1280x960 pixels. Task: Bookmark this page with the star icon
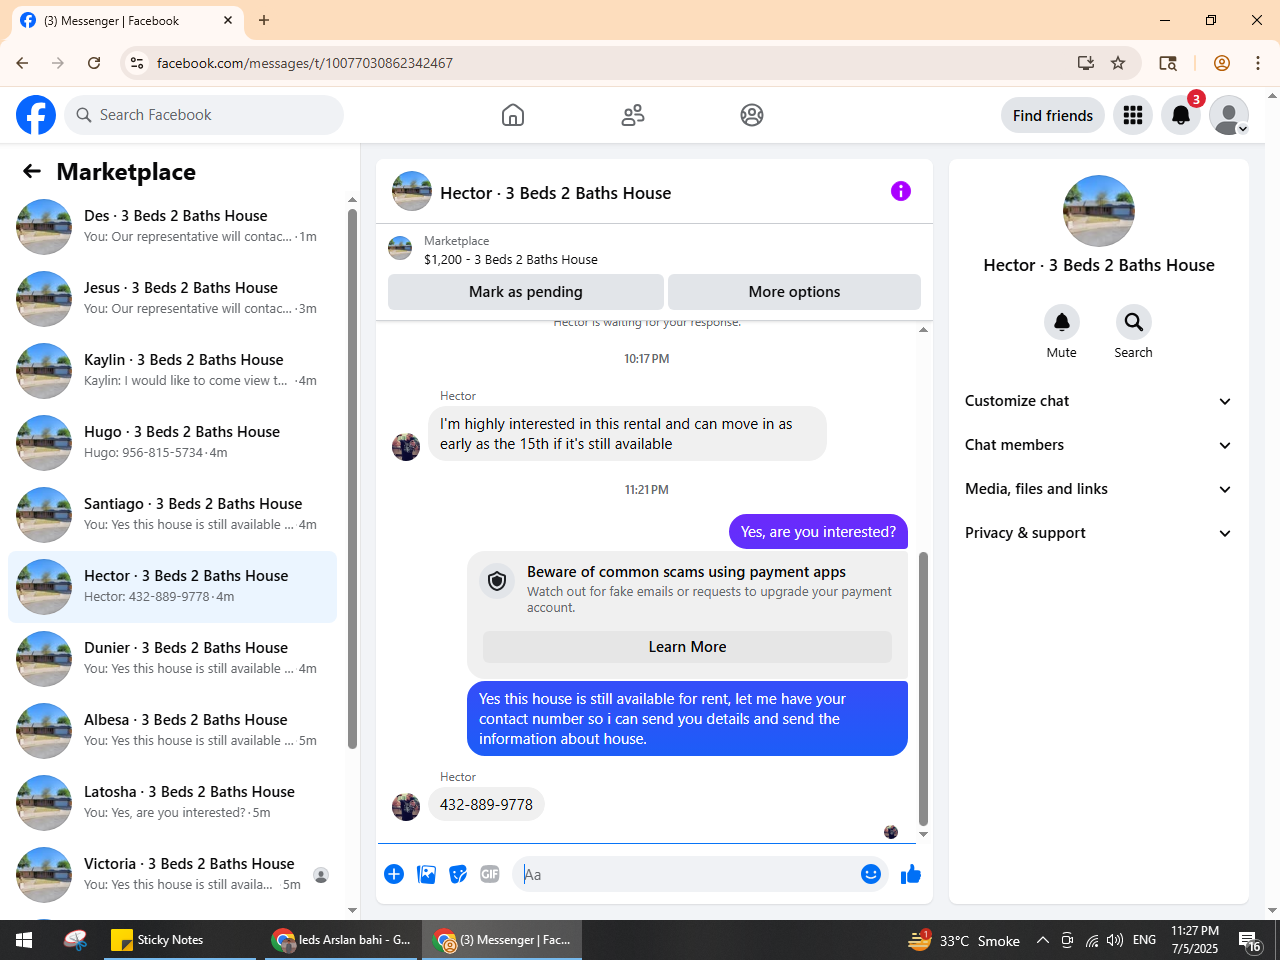pyautogui.click(x=1118, y=63)
